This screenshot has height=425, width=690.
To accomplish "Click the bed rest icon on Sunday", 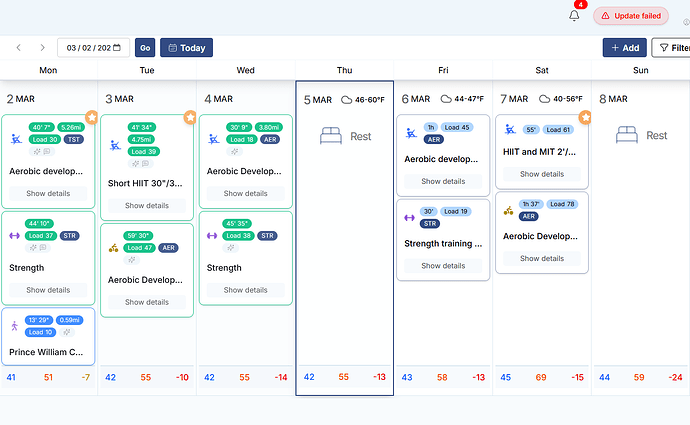I will point(624,136).
